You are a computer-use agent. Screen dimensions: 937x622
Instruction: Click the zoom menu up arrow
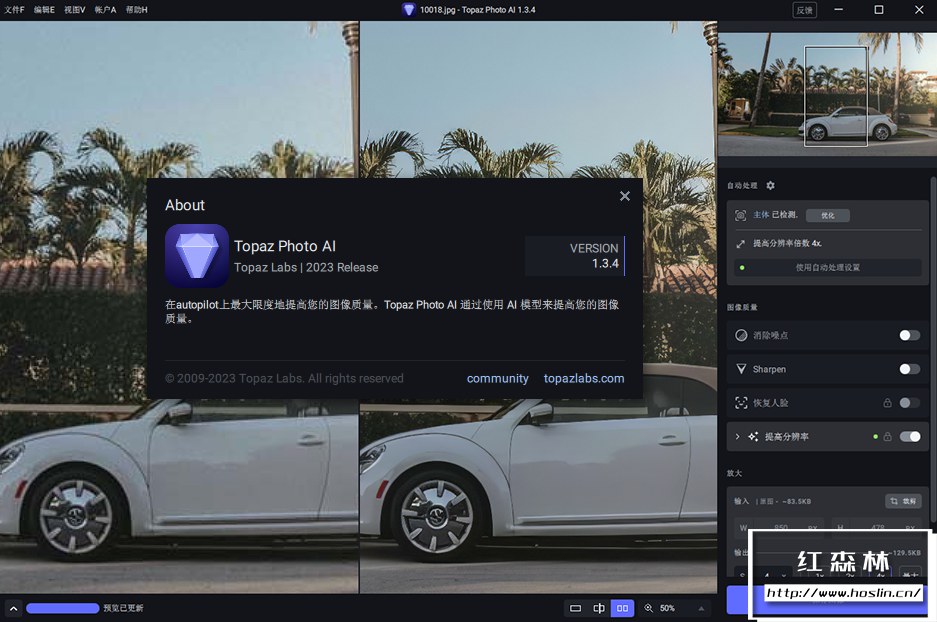tap(701, 608)
